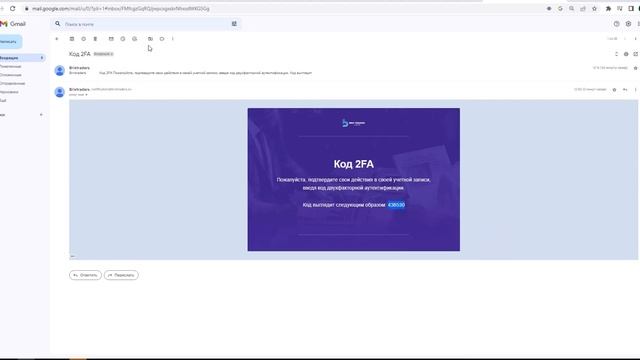Image resolution: width=640 pixels, height=360 pixels.
Task: Open the Помеченные starred folder
Action: (11, 67)
